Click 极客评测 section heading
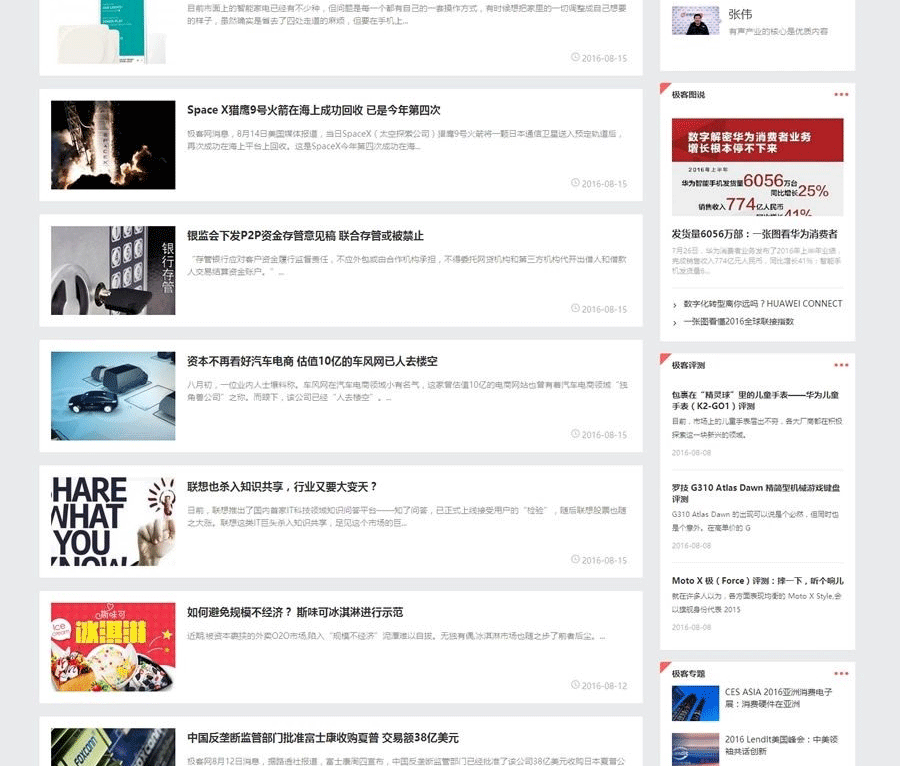Viewport: 900px width, 766px height. click(x=688, y=365)
